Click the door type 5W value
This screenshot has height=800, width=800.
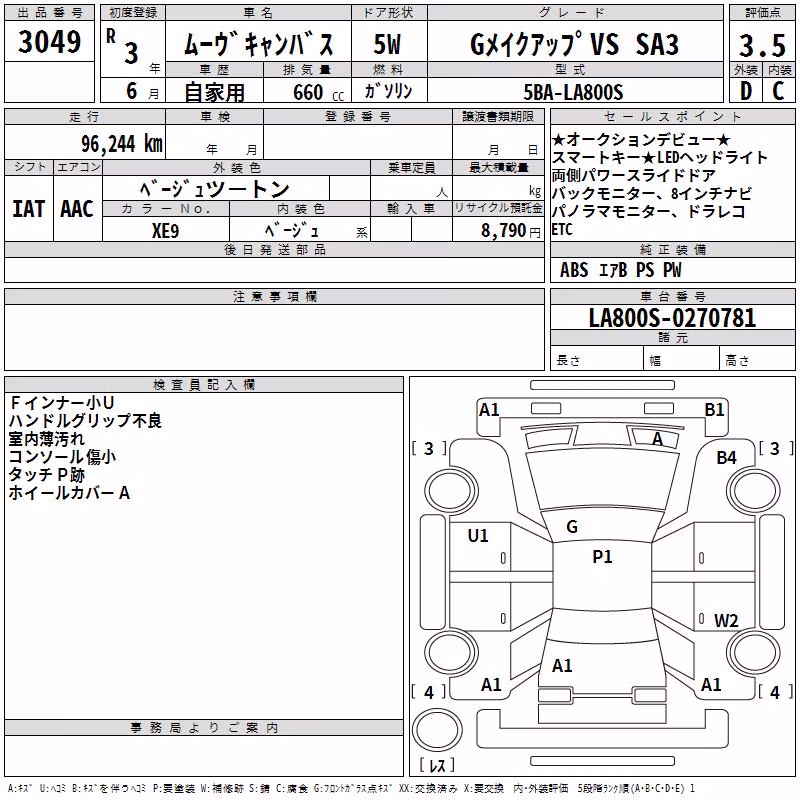387,44
